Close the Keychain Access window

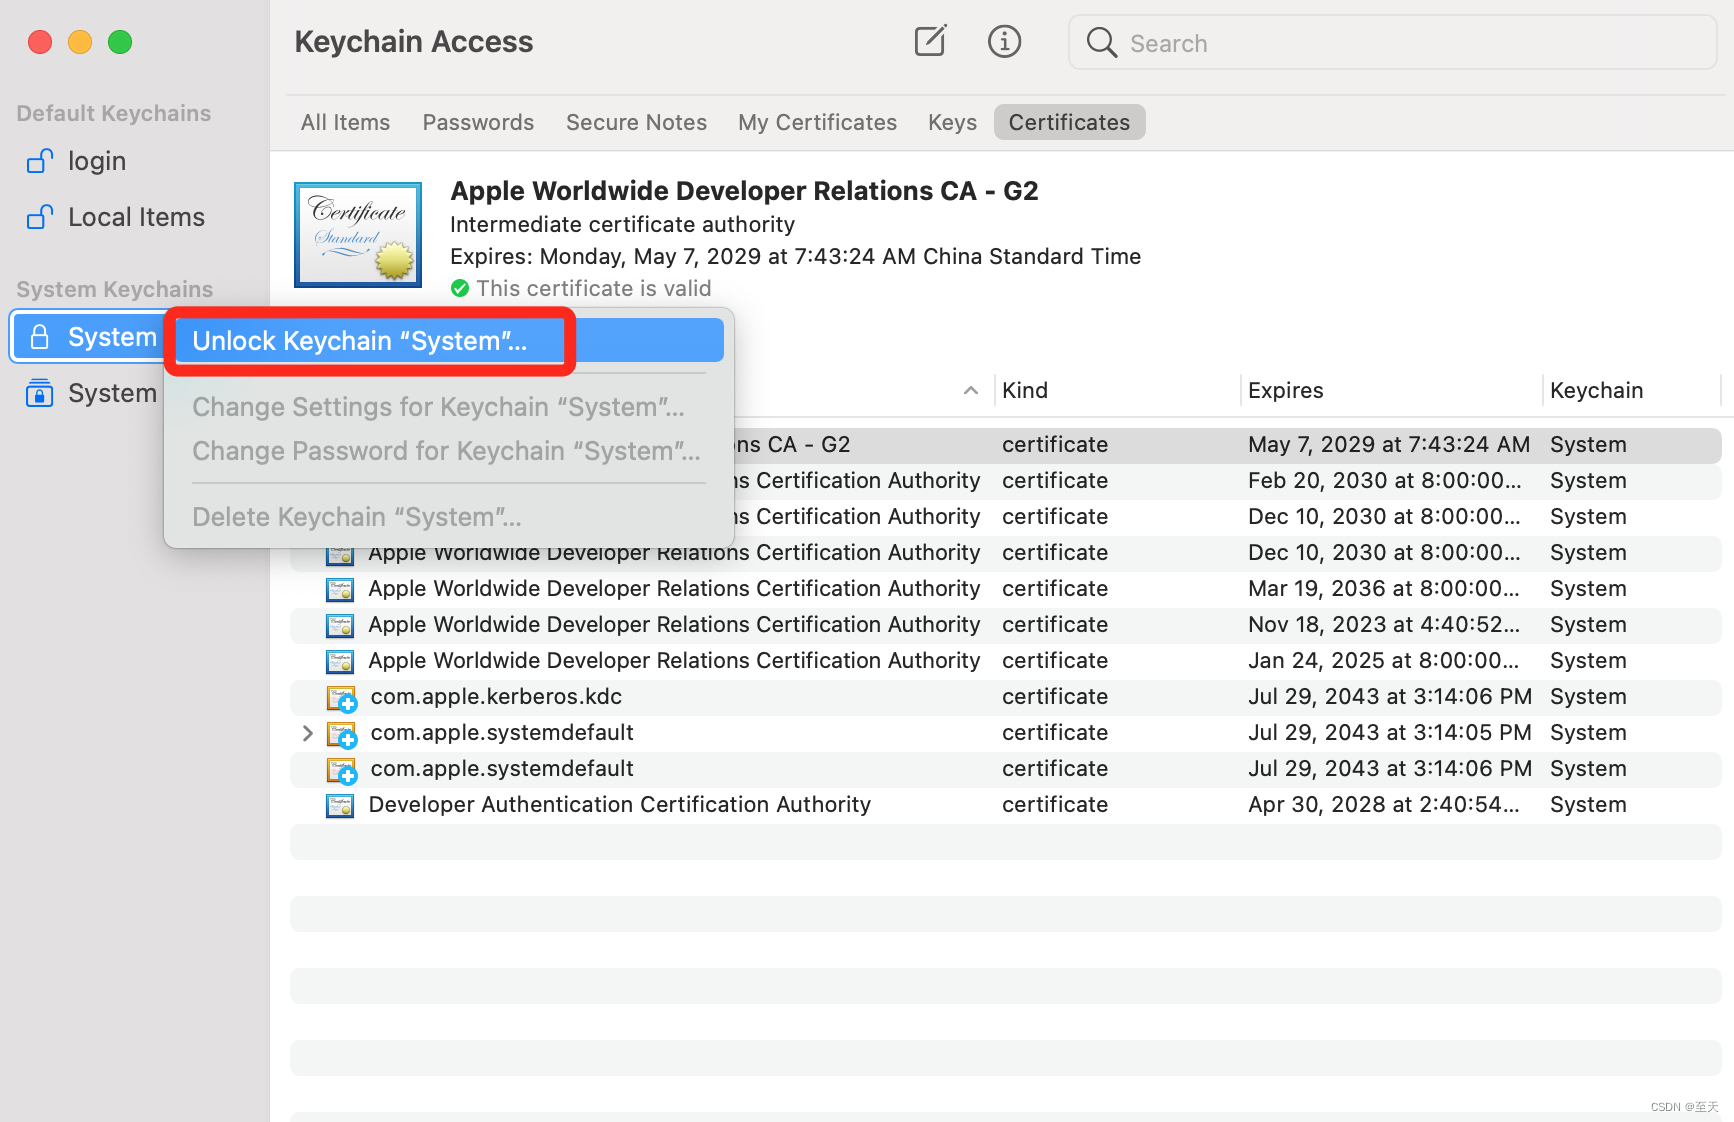click(x=40, y=42)
